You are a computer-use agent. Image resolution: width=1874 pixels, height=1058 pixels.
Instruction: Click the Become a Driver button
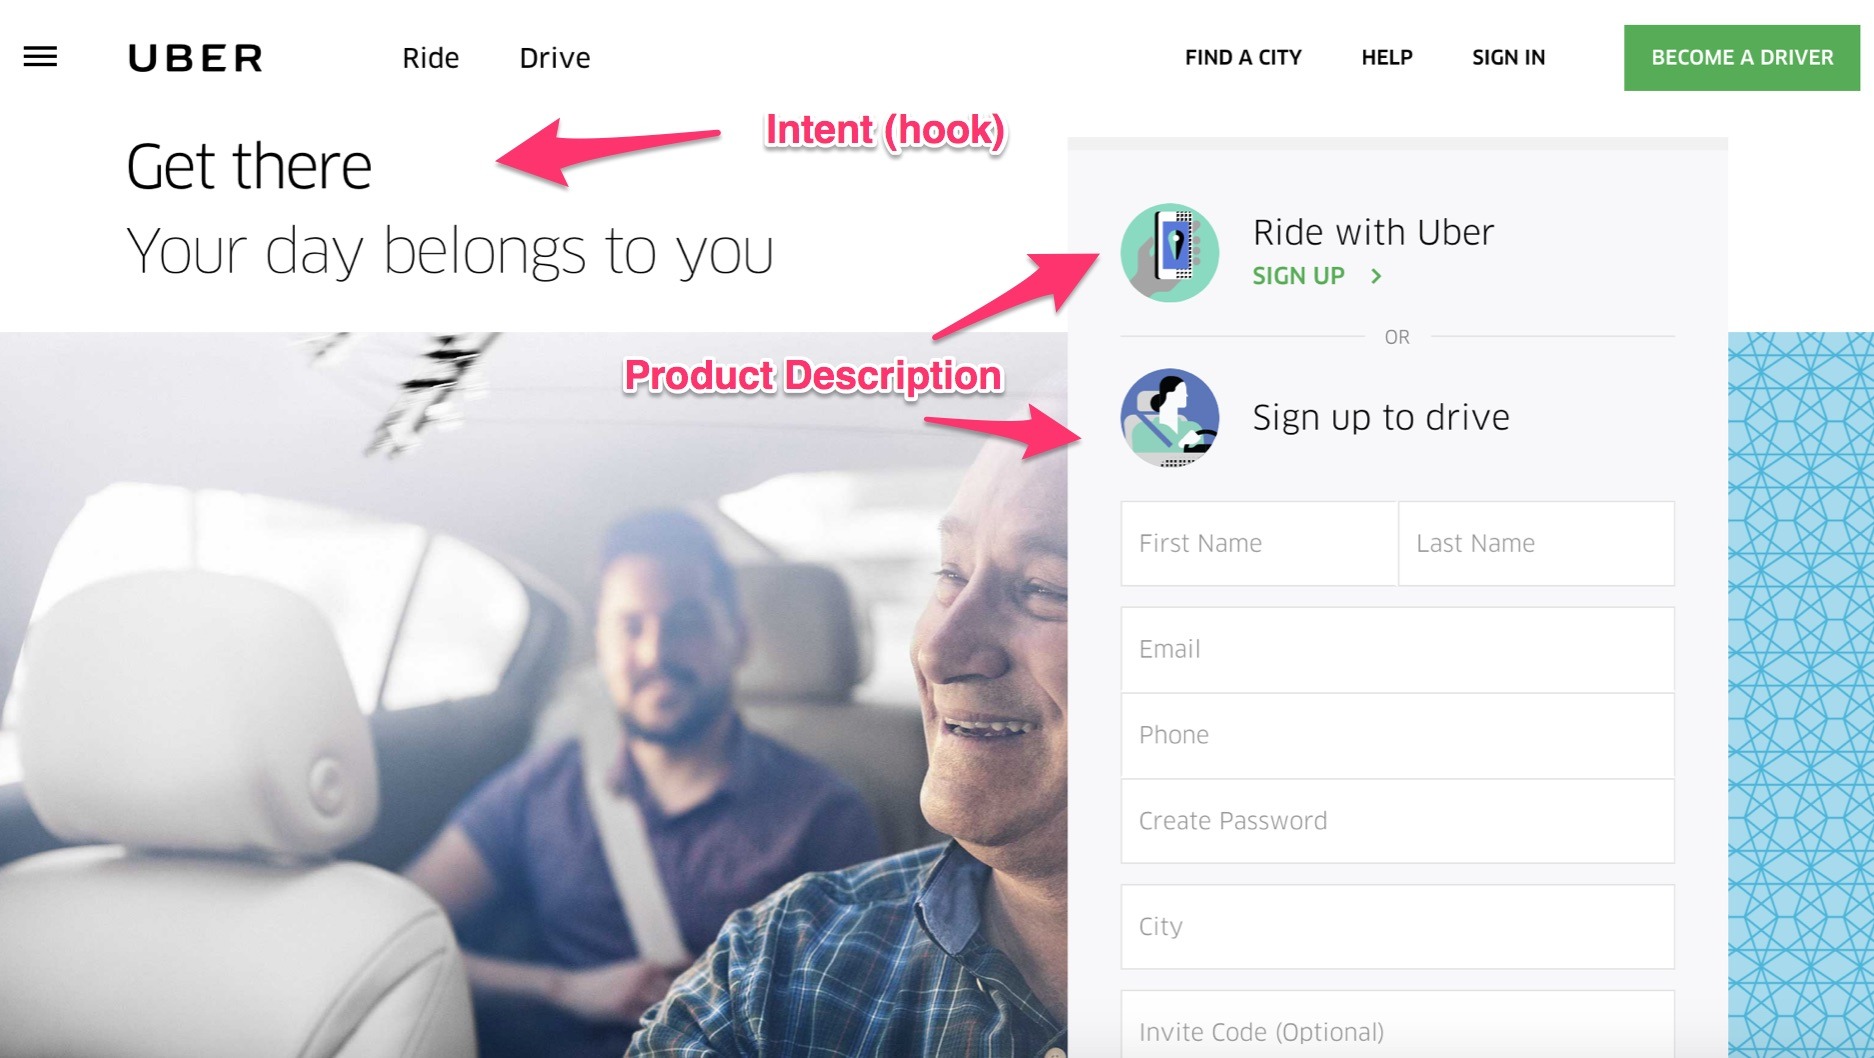[x=1742, y=58]
